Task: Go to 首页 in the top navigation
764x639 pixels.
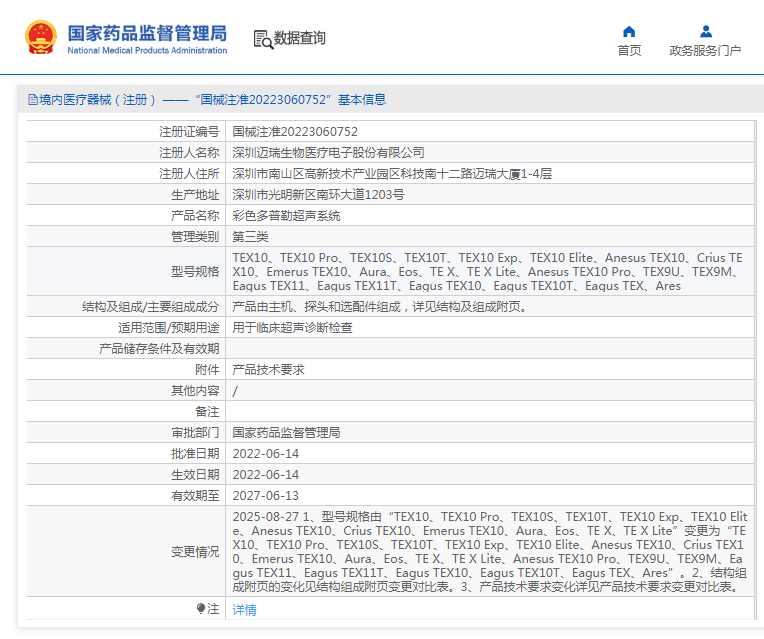Action: (629, 51)
